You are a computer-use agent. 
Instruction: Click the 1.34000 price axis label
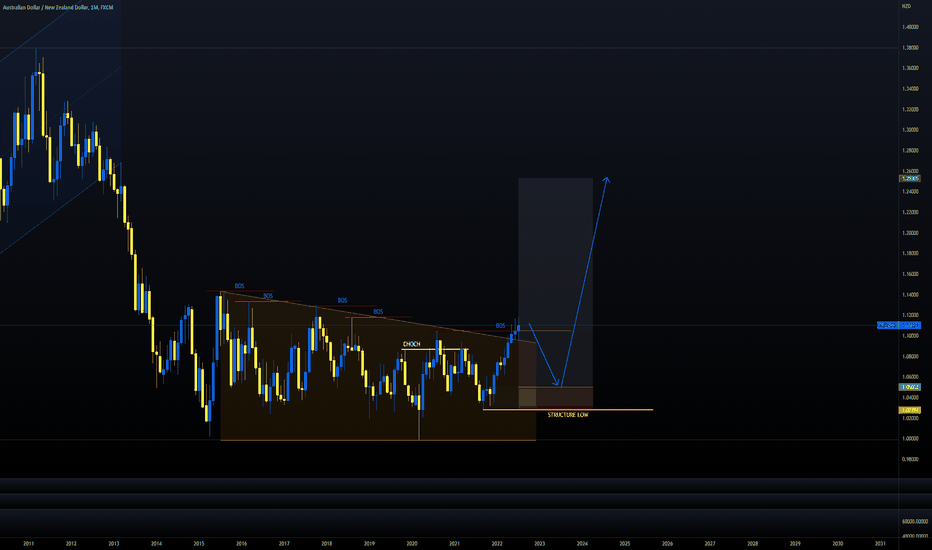point(910,89)
